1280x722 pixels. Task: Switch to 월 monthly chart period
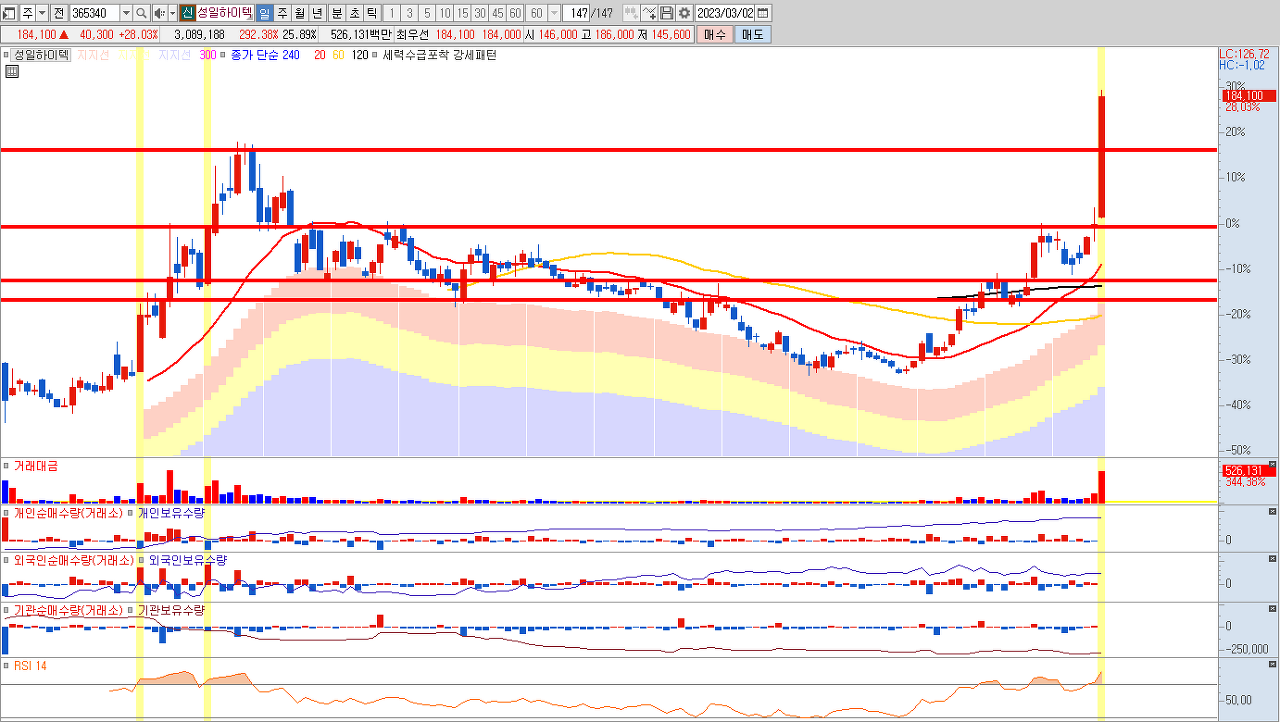pyautogui.click(x=299, y=13)
